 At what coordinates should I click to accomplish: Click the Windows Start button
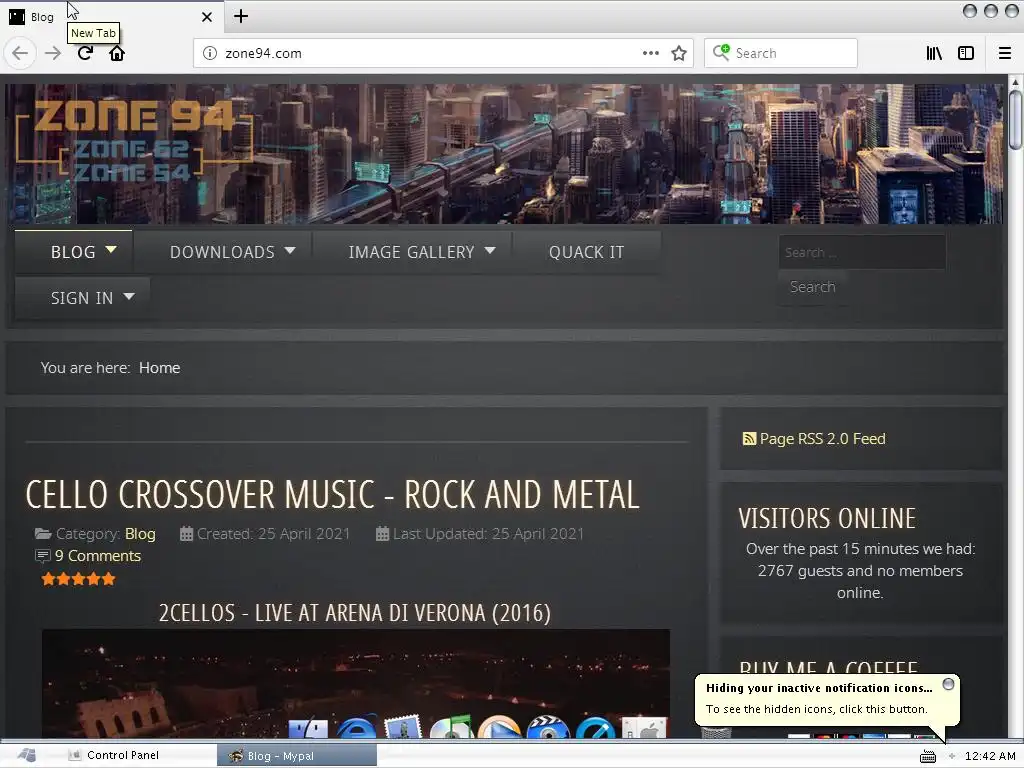(x=26, y=755)
